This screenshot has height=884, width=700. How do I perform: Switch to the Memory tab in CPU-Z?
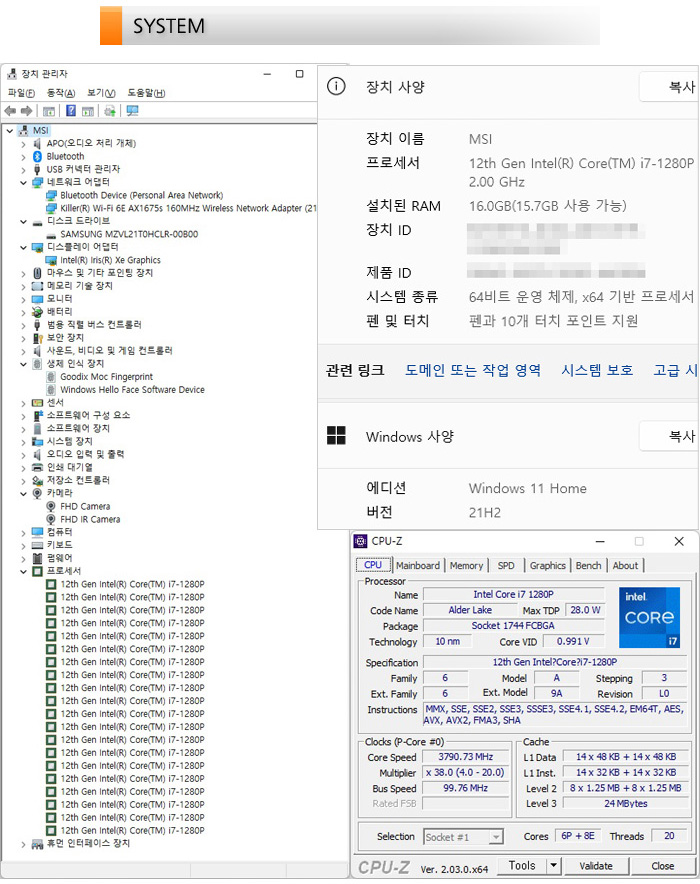(x=466, y=565)
